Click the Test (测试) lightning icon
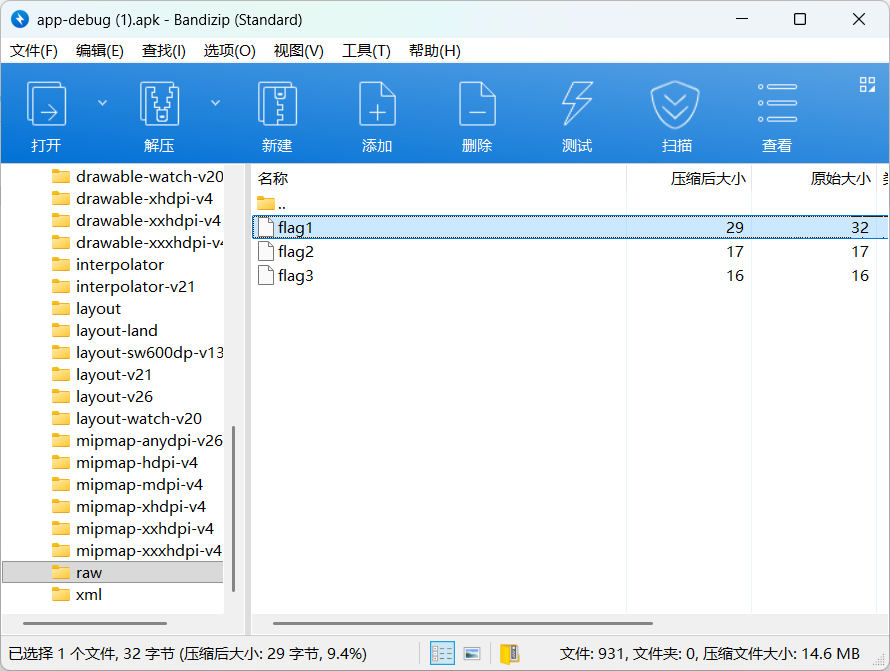The height and width of the screenshot is (671, 890). point(577,104)
